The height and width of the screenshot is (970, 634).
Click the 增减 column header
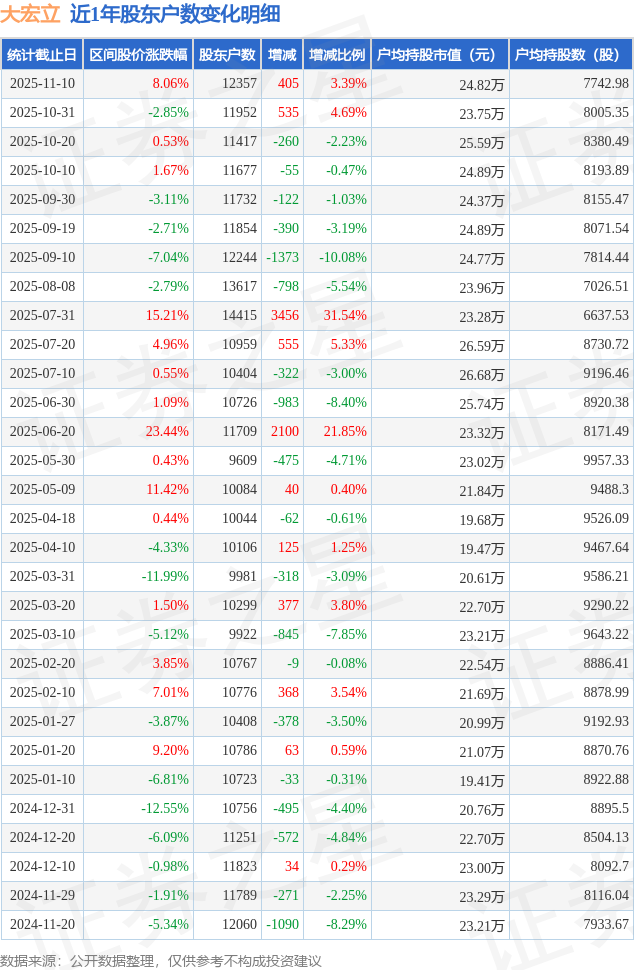283,55
